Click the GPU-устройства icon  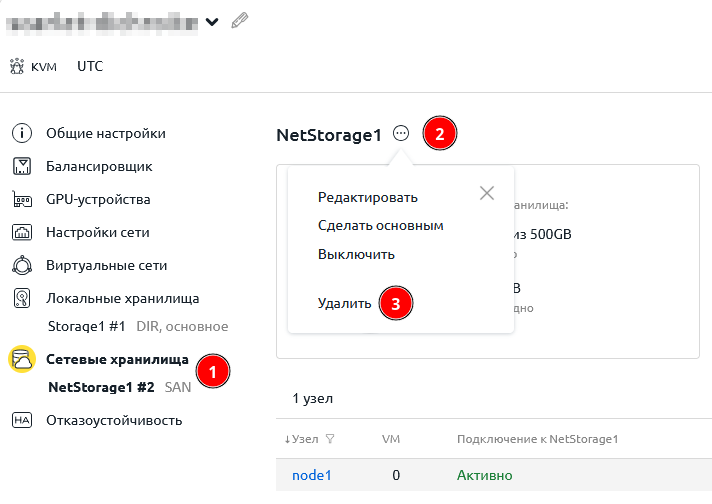22,199
